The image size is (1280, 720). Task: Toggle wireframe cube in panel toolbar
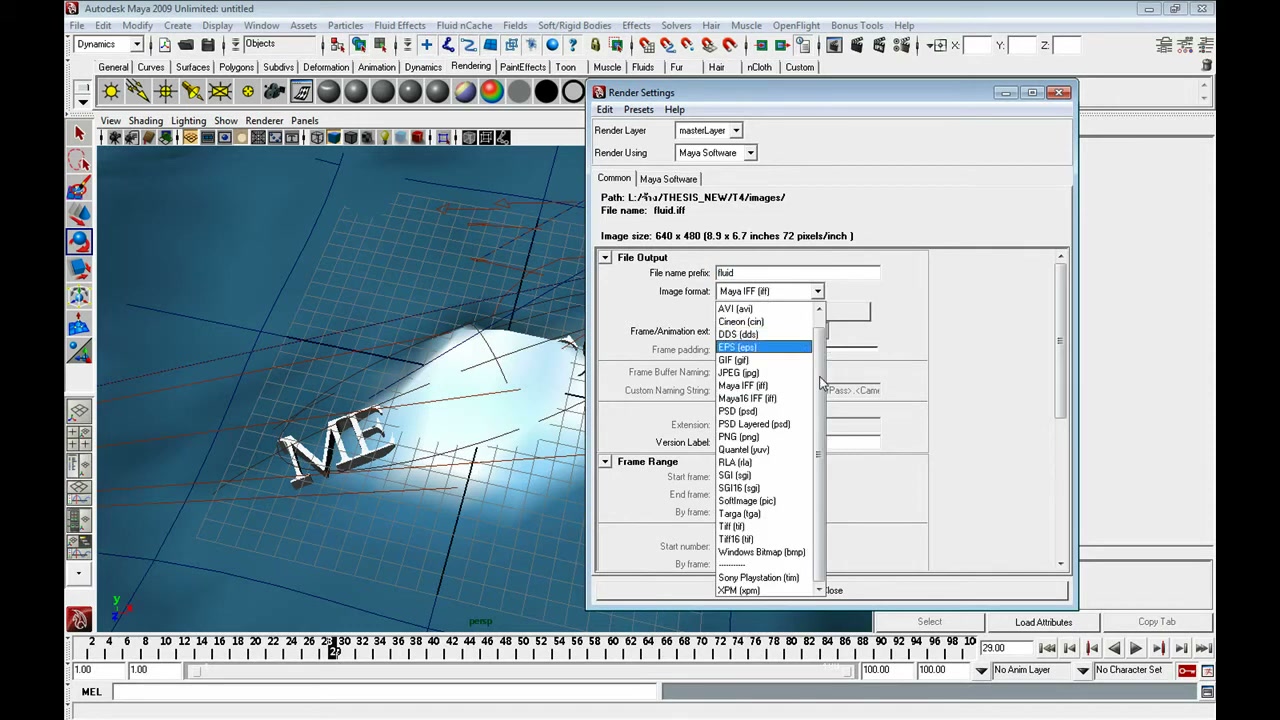point(317,137)
